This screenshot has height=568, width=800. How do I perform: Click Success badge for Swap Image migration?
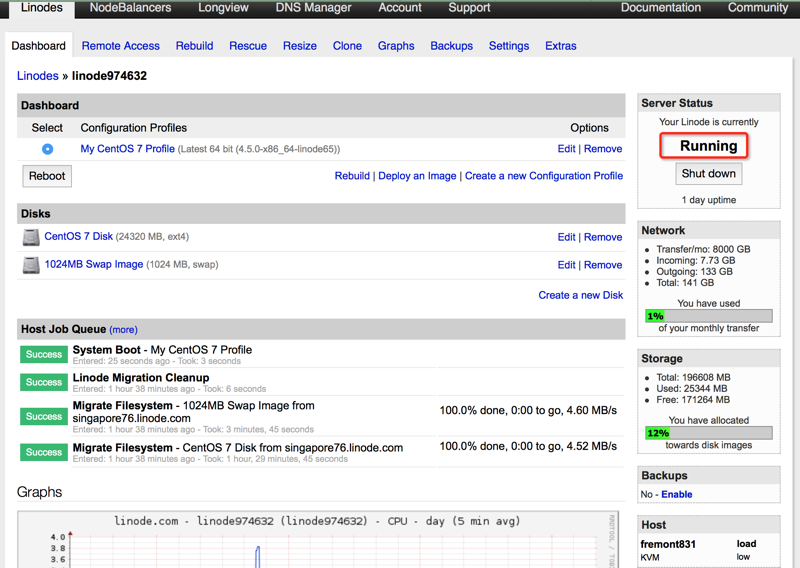pyautogui.click(x=44, y=416)
